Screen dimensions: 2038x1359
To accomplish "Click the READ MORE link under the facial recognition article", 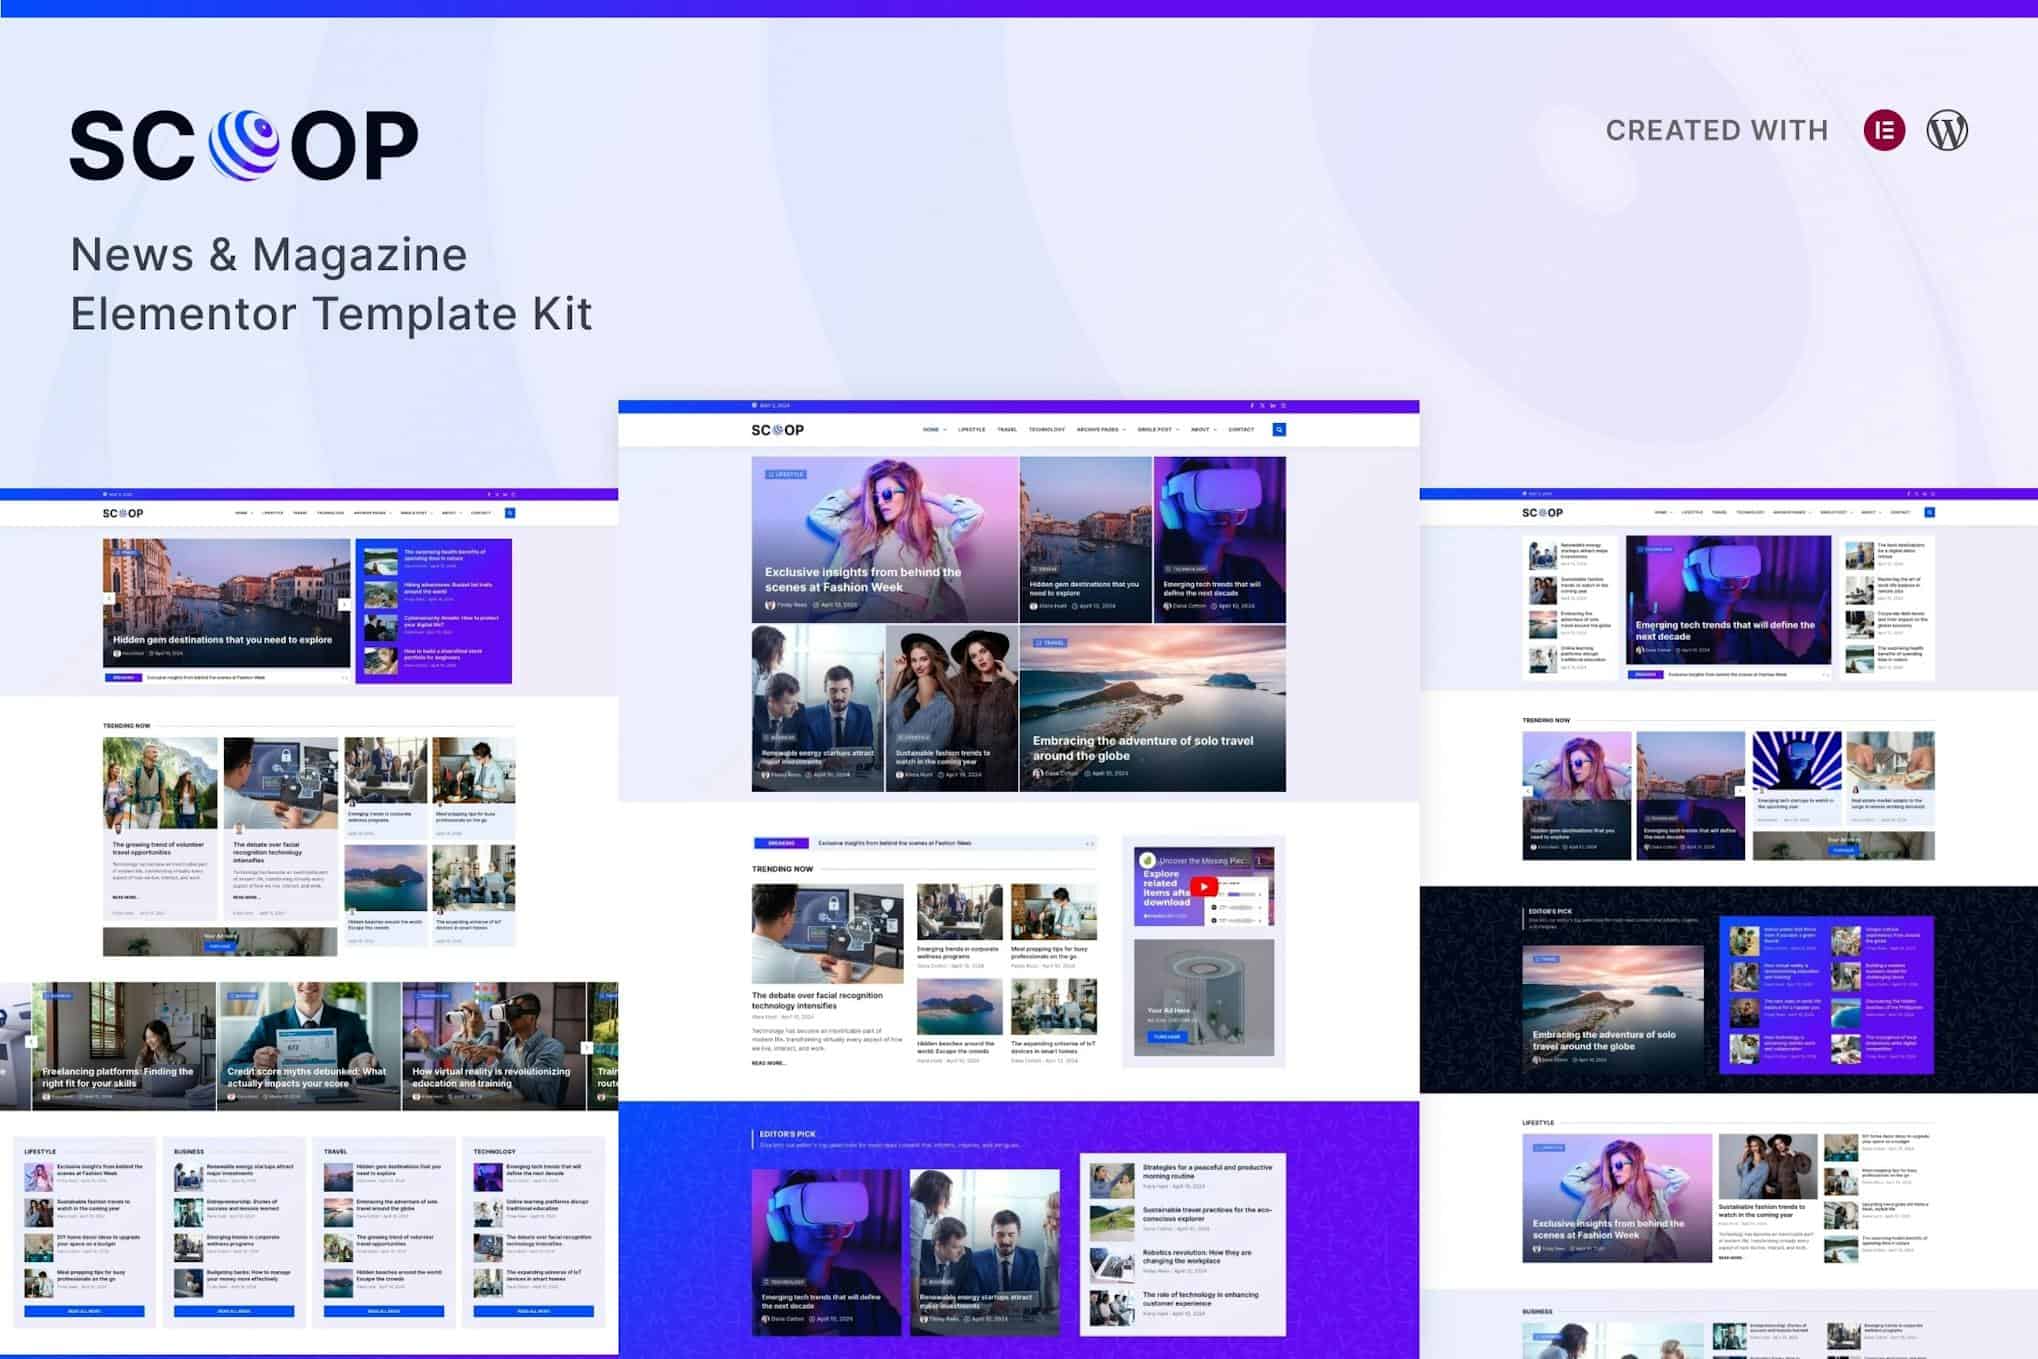I will [768, 1063].
